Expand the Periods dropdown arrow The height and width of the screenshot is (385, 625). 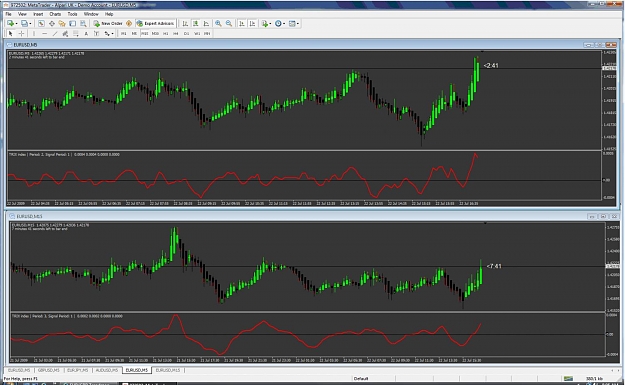[x=284, y=24]
